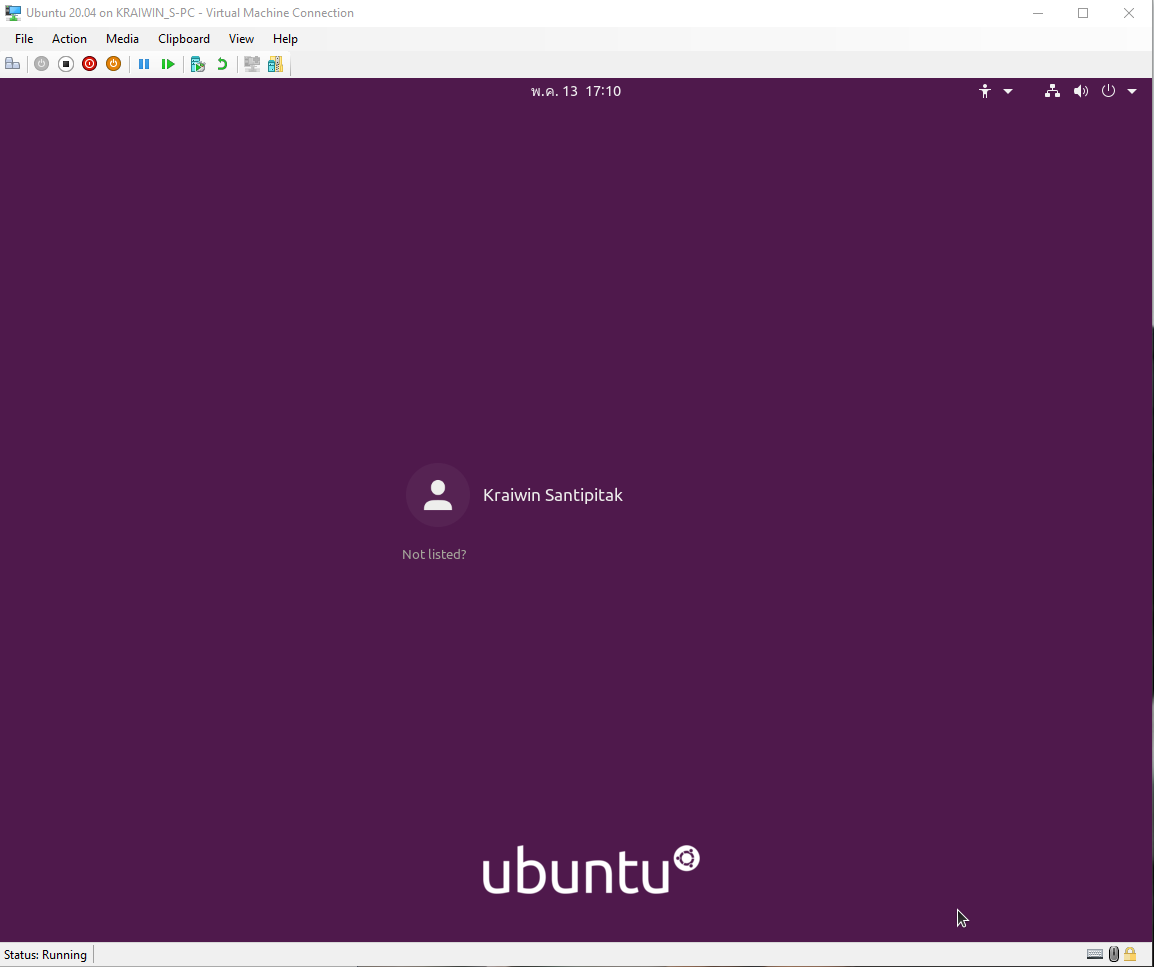Revert the VM to its last checkpoint
1154x967 pixels.
(x=221, y=63)
